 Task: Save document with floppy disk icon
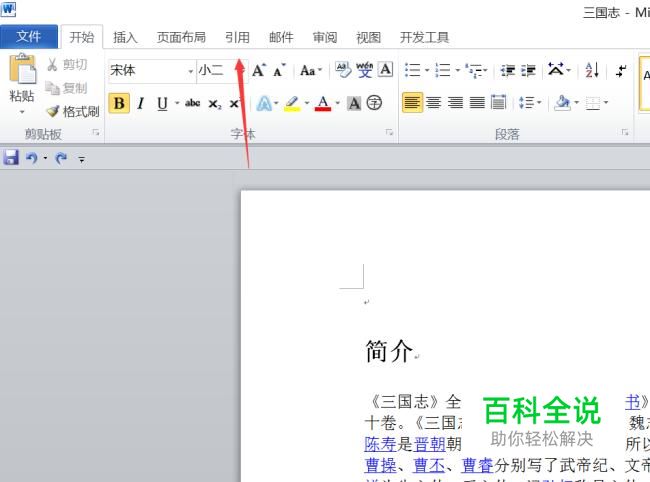tap(11, 158)
